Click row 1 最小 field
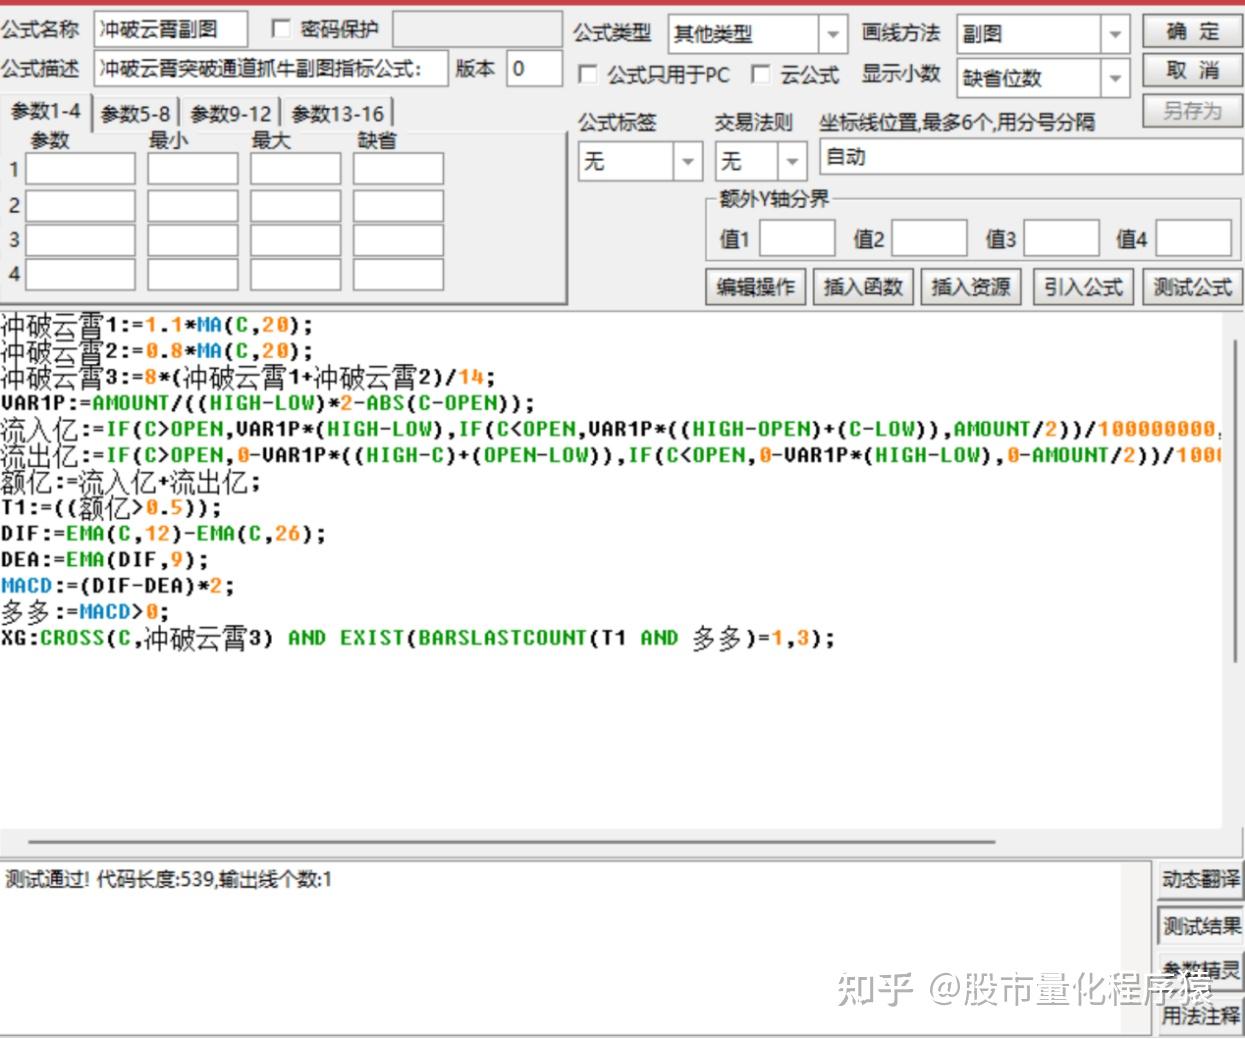The image size is (1245, 1039). coord(192,169)
